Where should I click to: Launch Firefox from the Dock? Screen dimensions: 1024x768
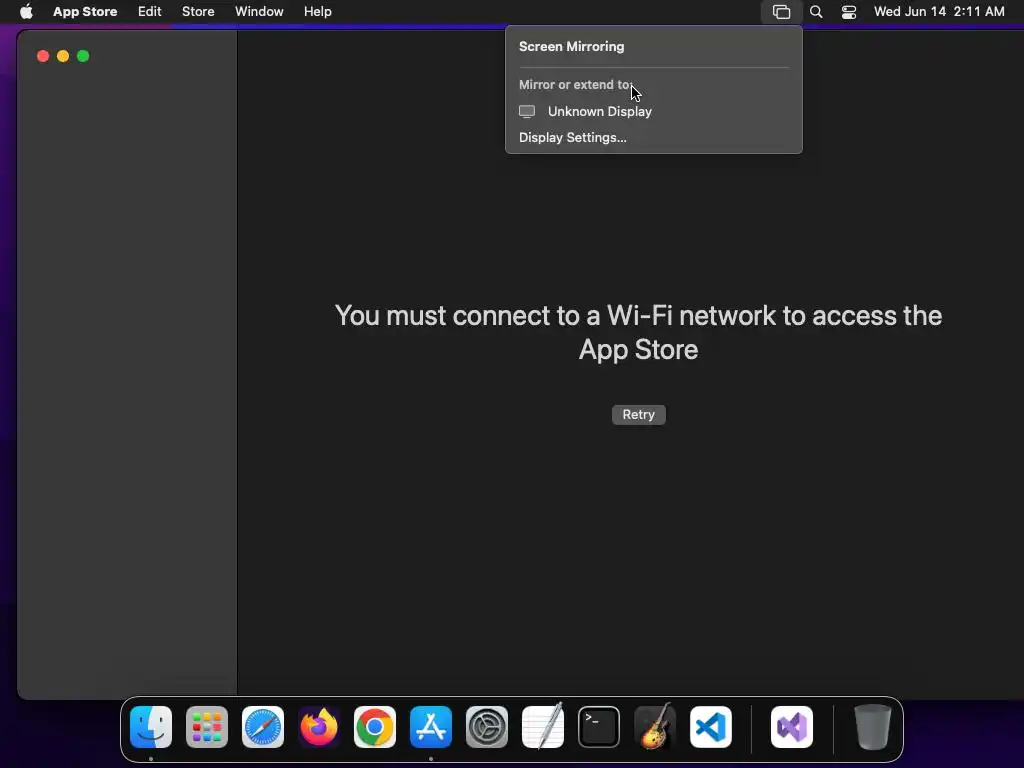[319, 727]
